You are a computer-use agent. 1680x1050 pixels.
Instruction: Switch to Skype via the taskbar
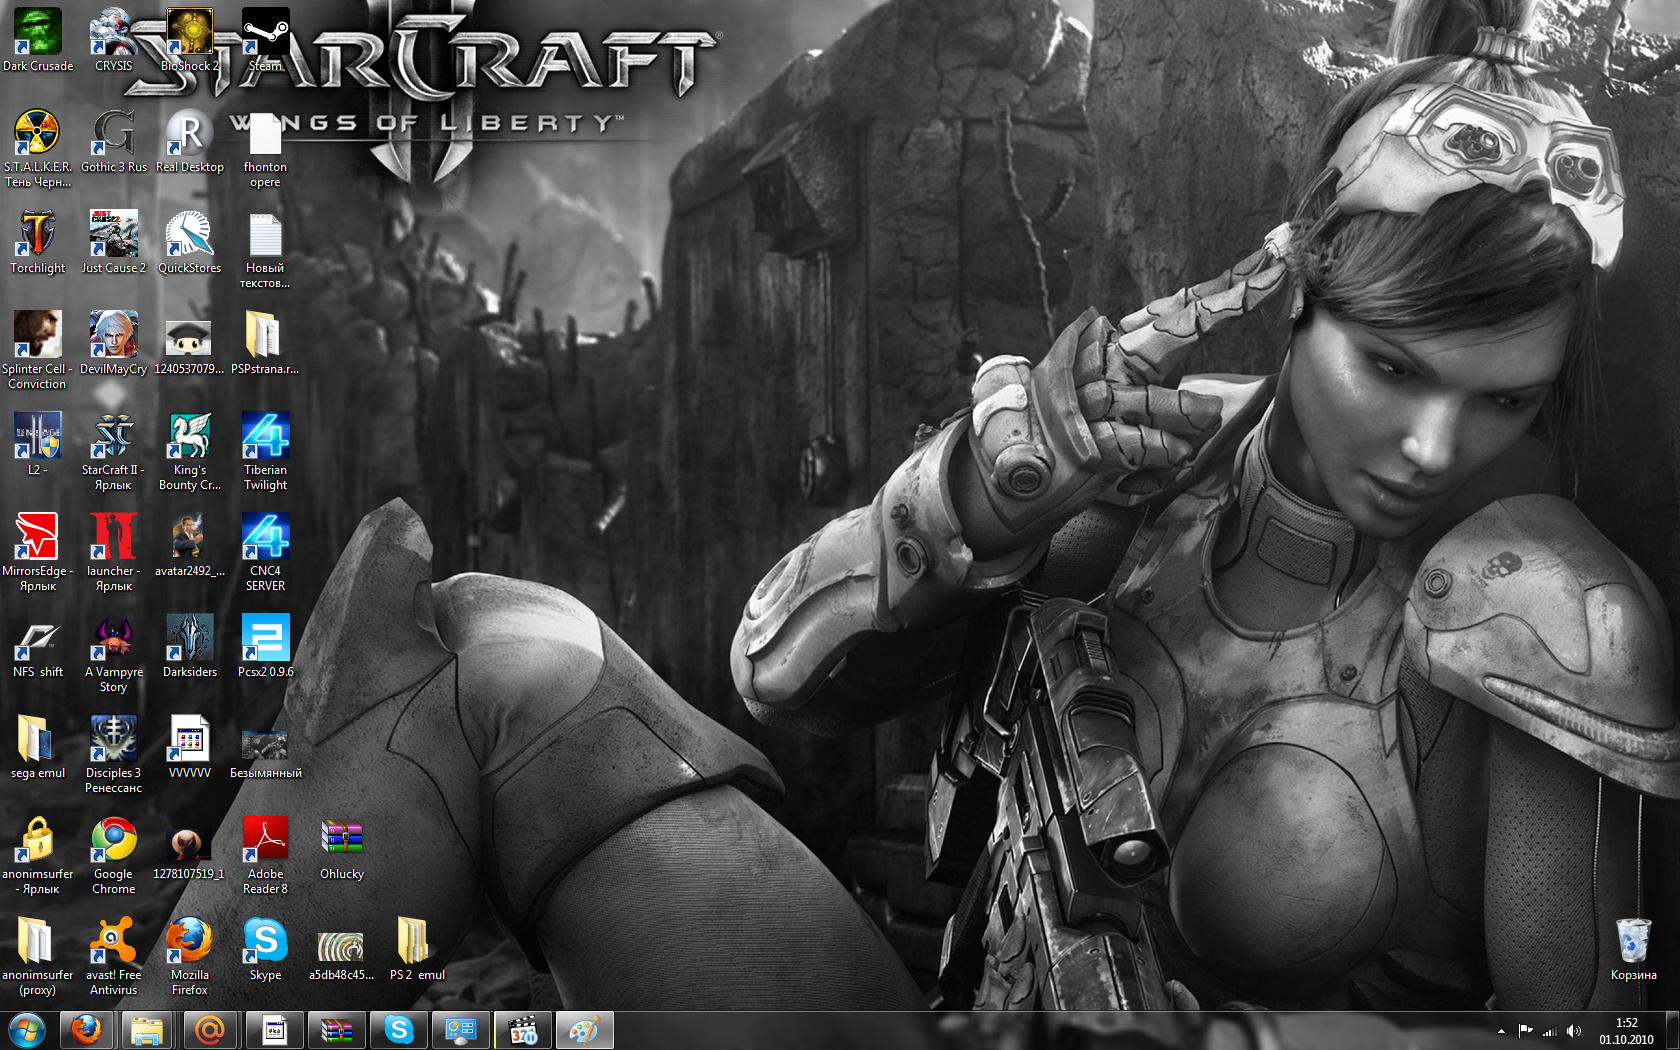tap(398, 1030)
